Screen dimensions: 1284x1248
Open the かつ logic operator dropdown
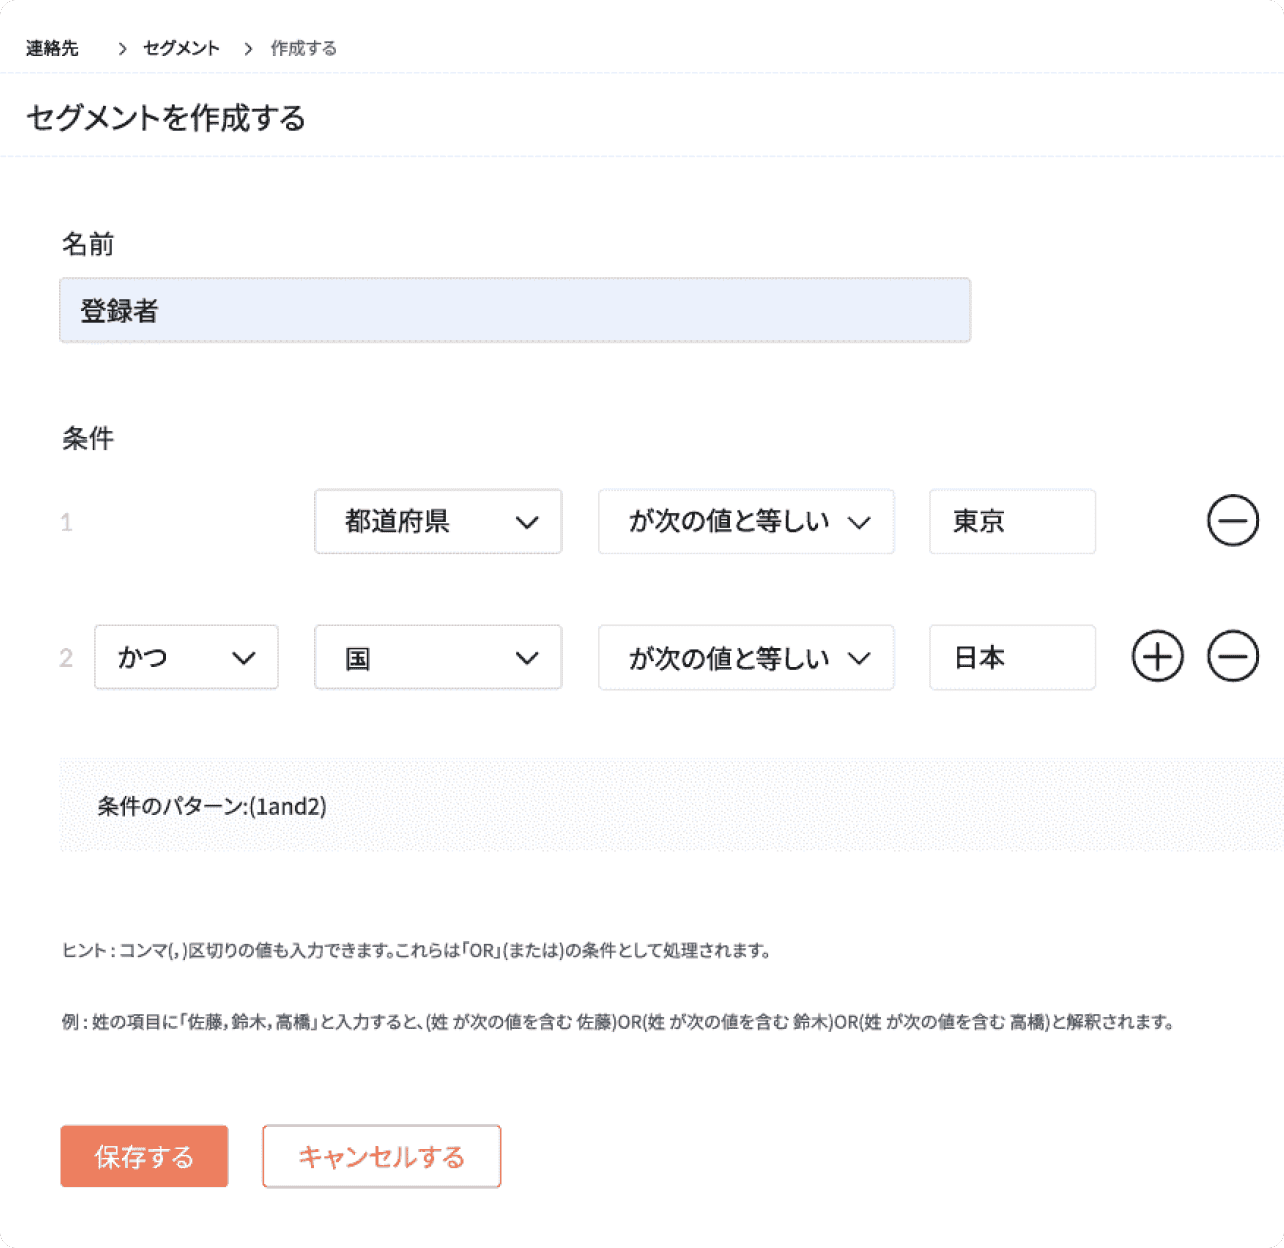click(186, 657)
